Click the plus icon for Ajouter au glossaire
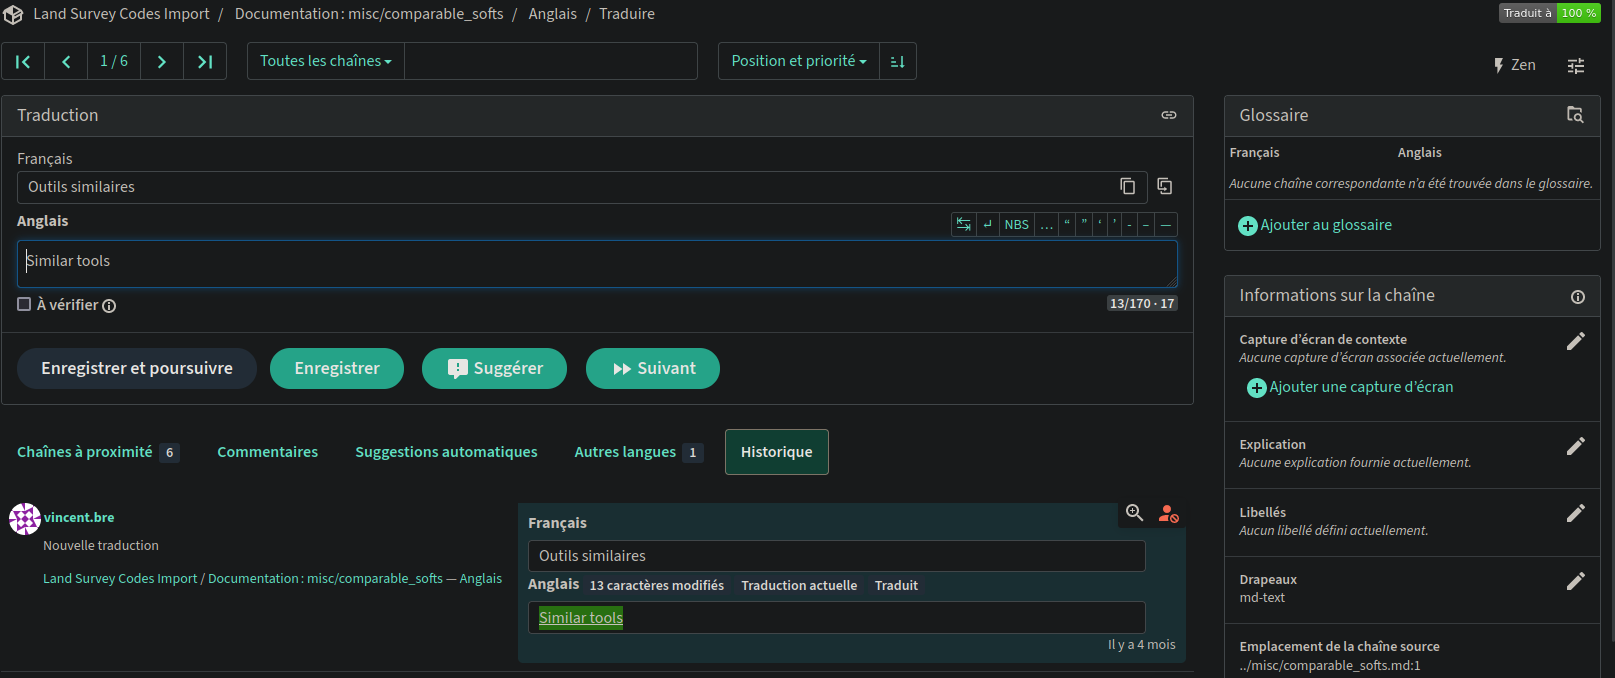This screenshot has height=678, width=1615. [x=1248, y=226]
